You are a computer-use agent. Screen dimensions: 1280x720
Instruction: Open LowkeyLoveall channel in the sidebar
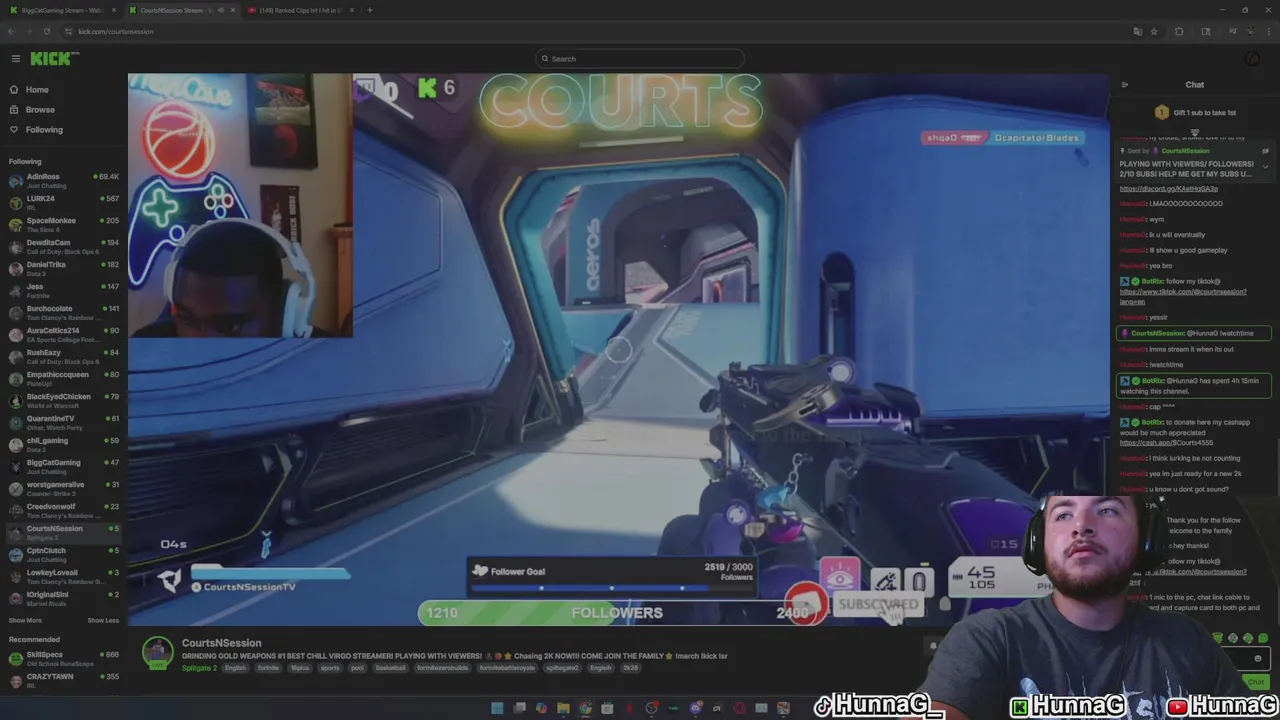(x=62, y=576)
